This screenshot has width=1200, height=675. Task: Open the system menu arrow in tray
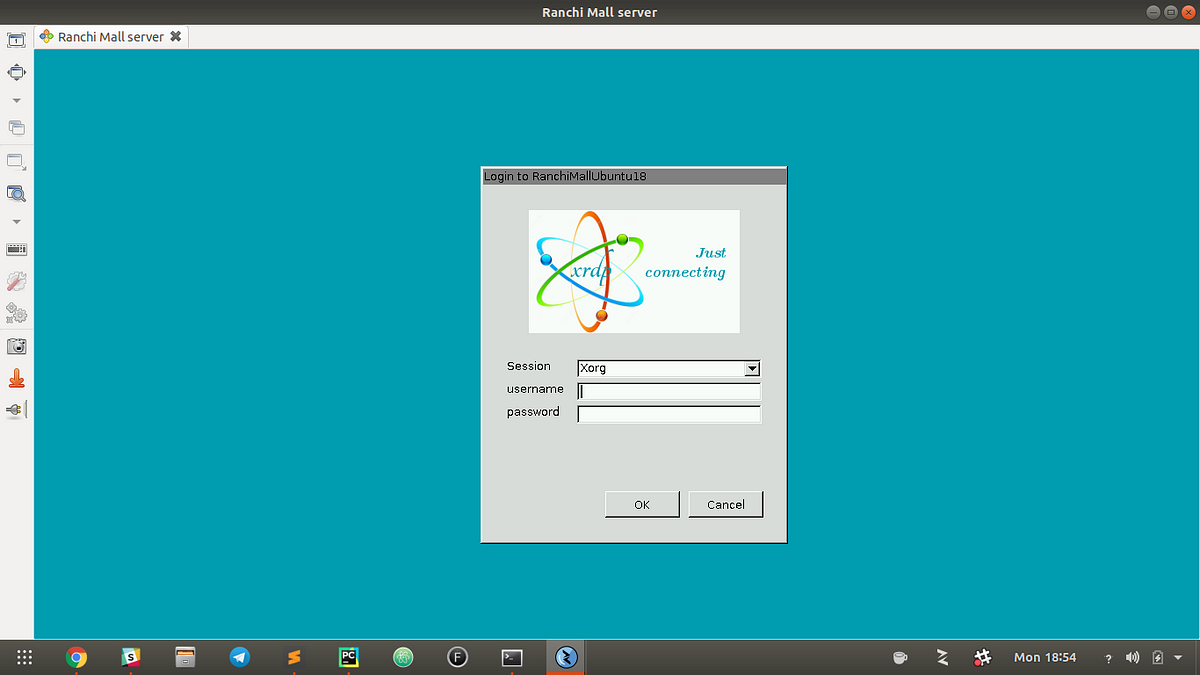tap(1178, 658)
